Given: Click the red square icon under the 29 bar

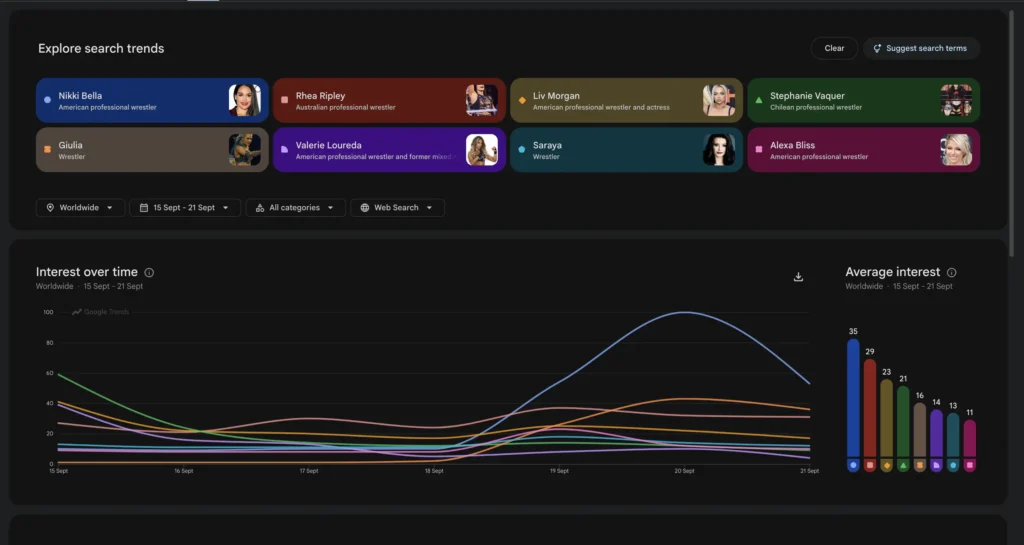Looking at the screenshot, I should pyautogui.click(x=870, y=465).
